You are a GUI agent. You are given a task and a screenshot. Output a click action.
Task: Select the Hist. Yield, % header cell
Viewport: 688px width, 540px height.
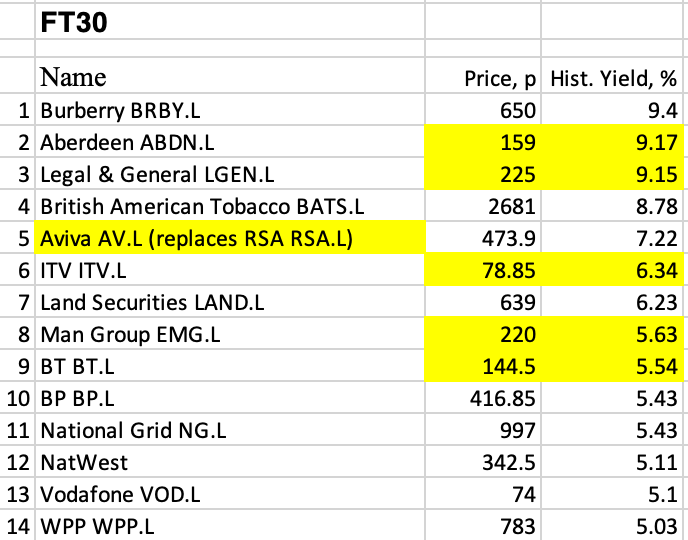pyautogui.click(x=612, y=75)
